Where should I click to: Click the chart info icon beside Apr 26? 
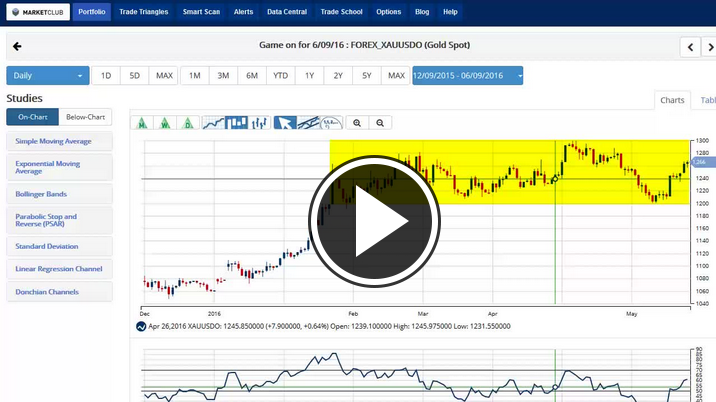click(141, 327)
